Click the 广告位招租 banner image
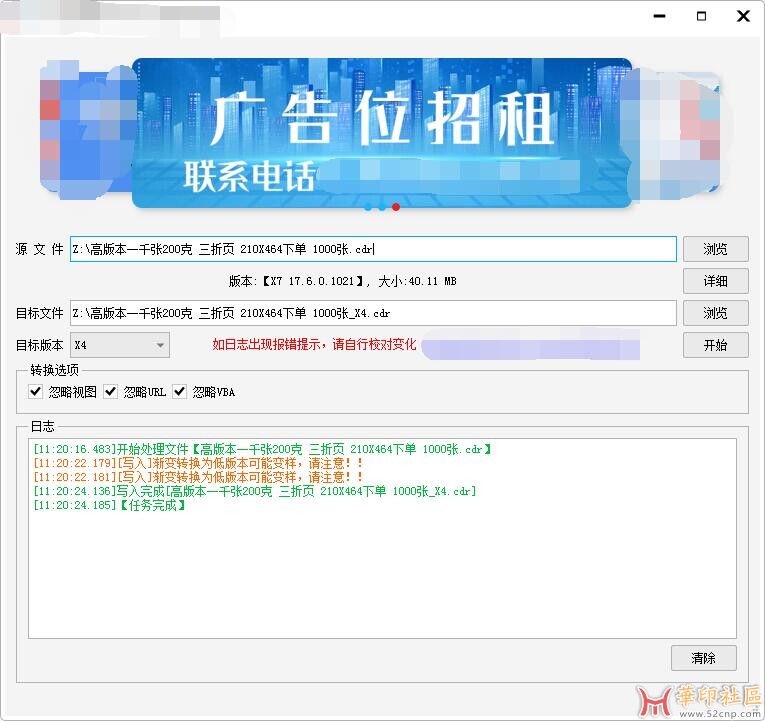The height and width of the screenshot is (721, 765). [x=382, y=133]
